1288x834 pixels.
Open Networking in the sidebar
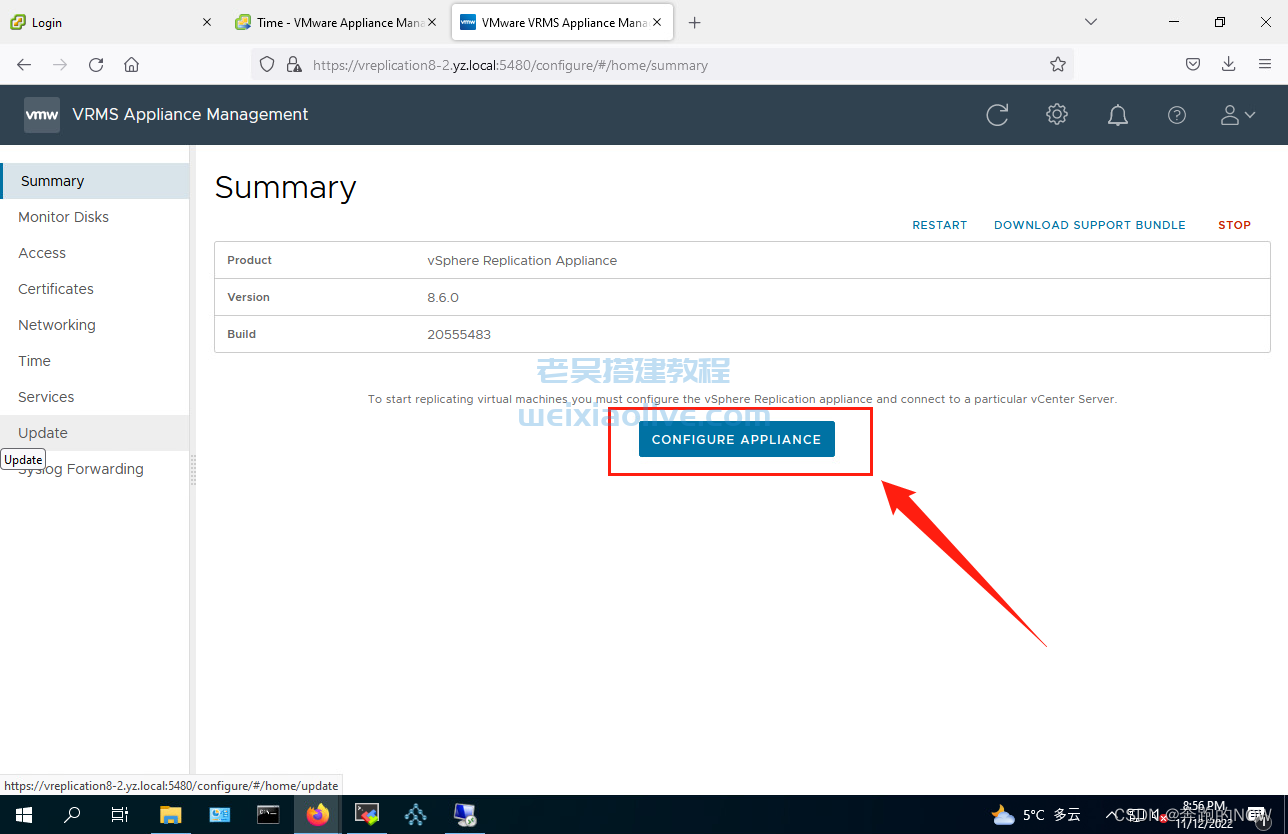pyautogui.click(x=95, y=325)
